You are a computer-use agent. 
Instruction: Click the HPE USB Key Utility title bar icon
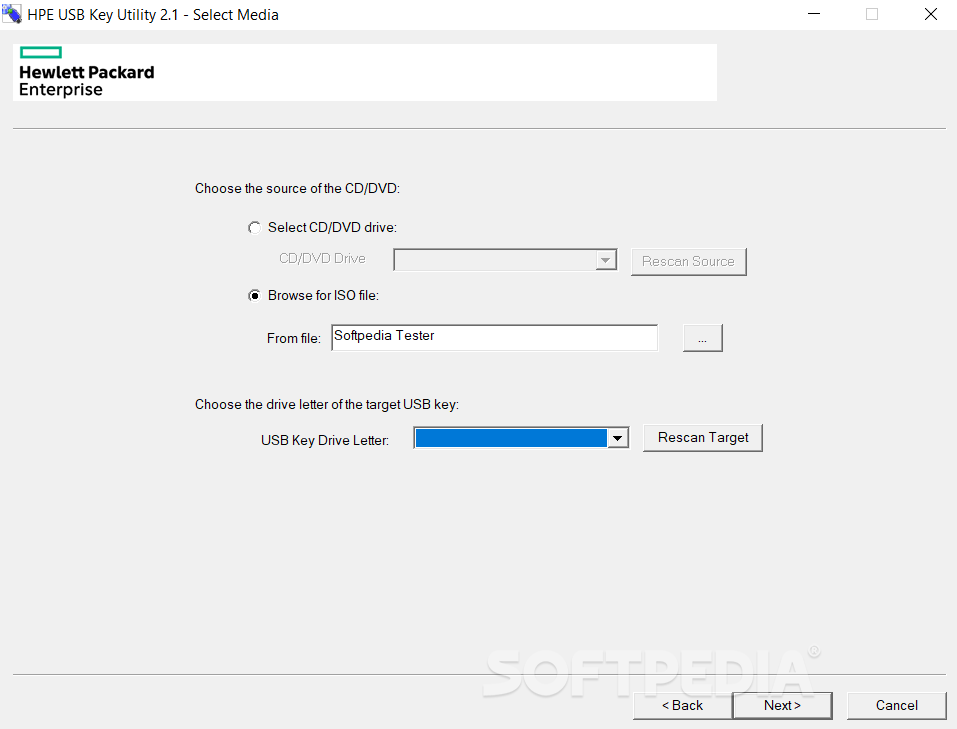point(12,14)
